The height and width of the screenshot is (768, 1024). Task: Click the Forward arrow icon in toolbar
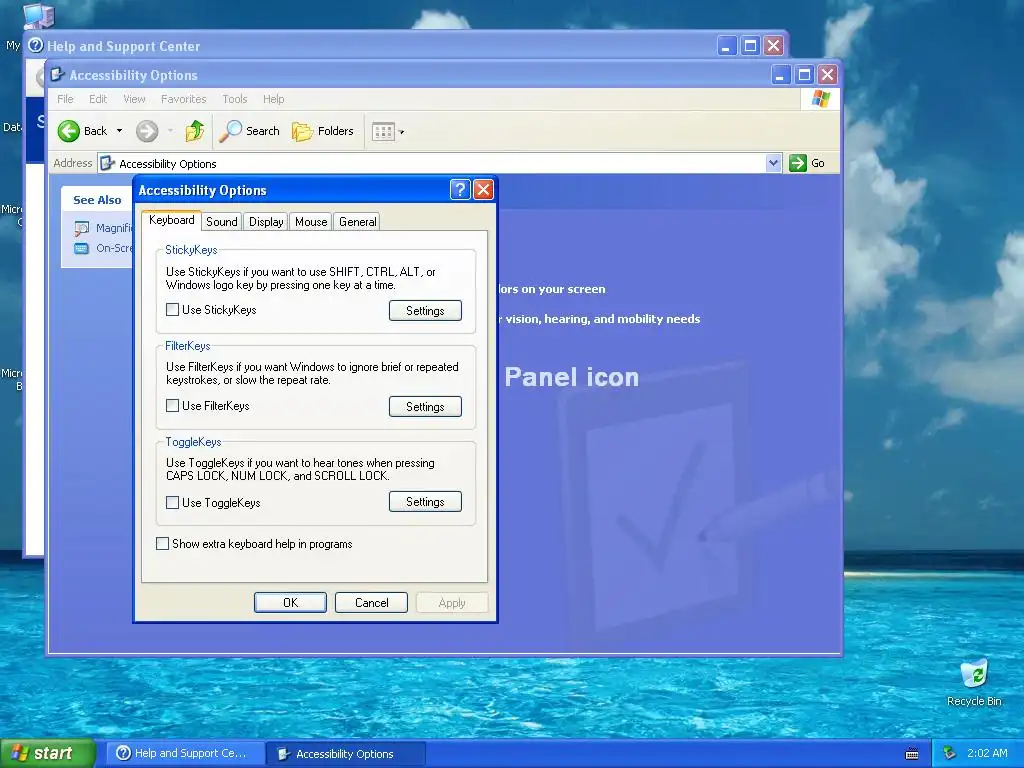[147, 131]
